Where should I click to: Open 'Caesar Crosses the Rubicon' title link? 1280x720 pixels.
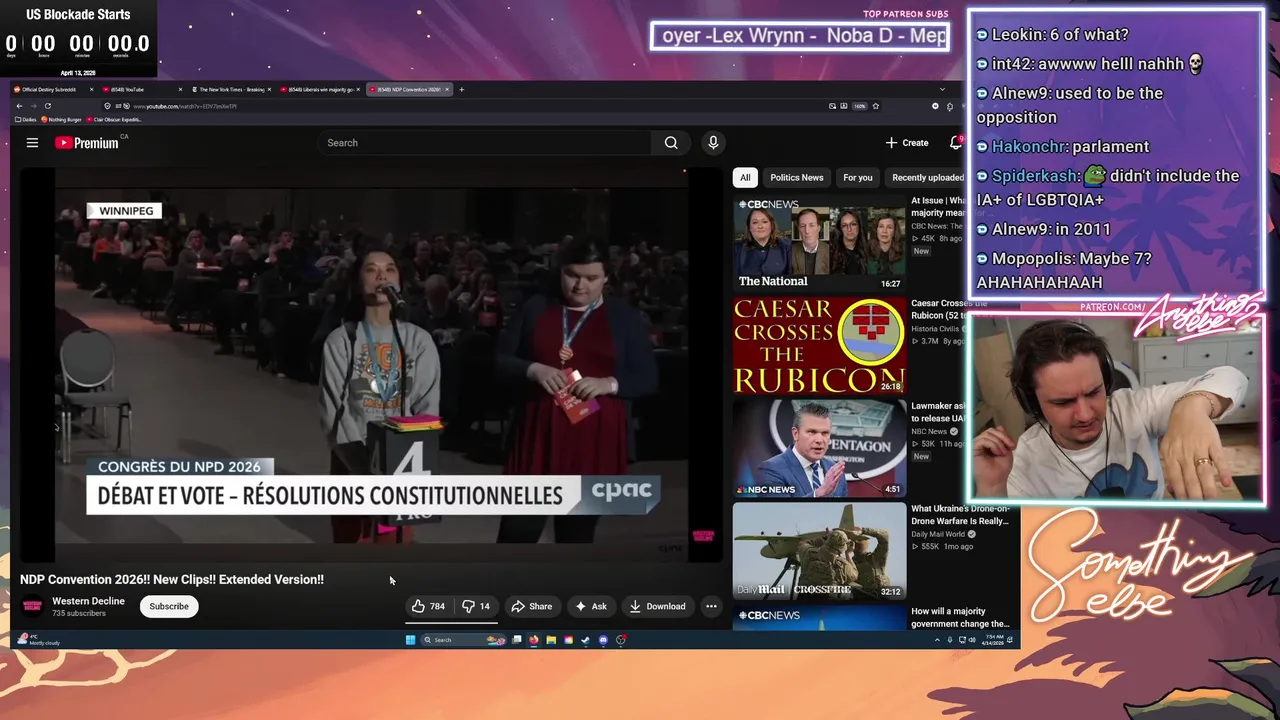948,309
